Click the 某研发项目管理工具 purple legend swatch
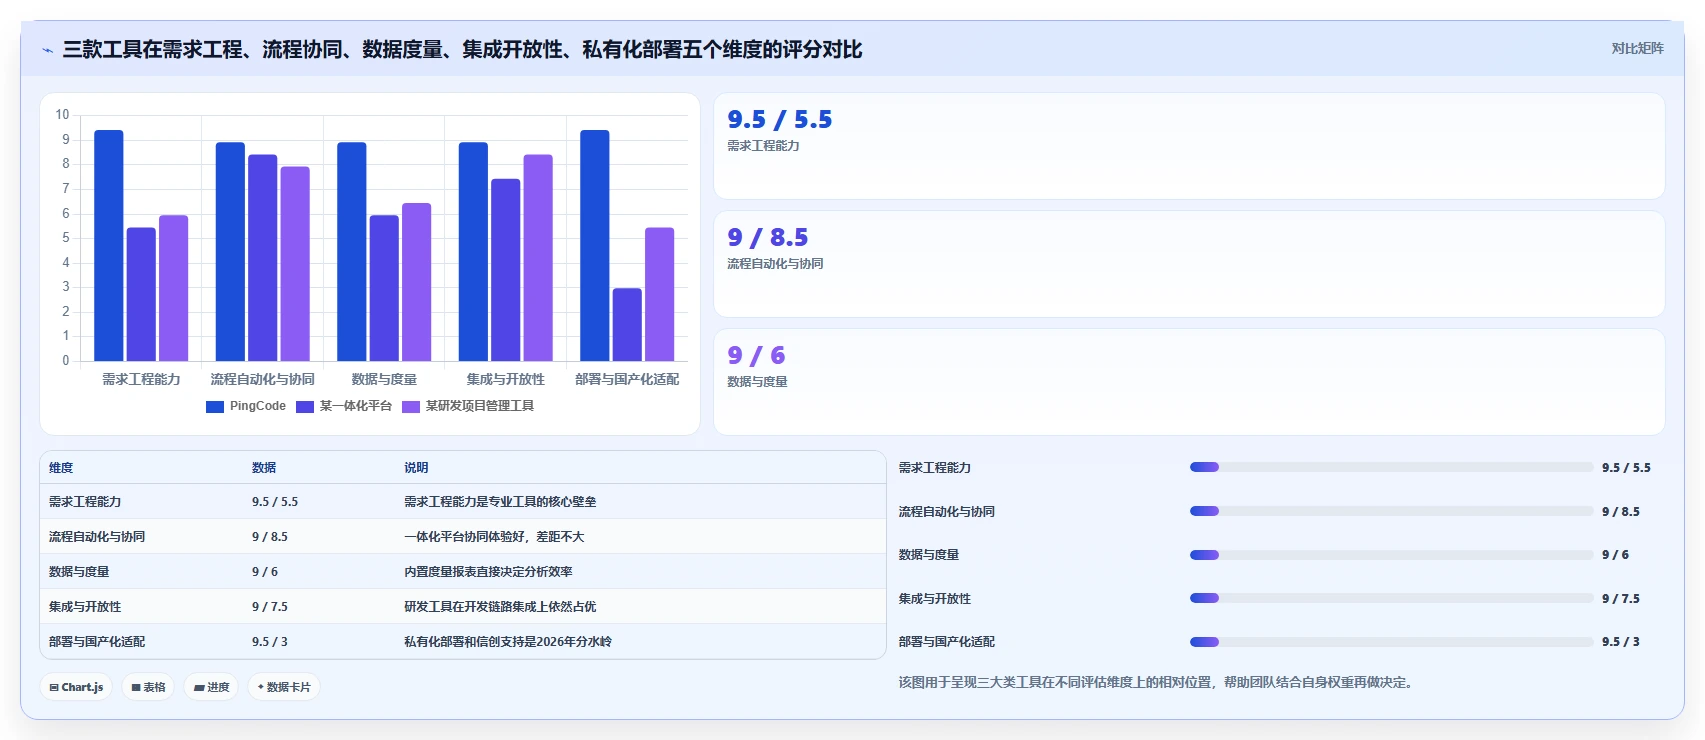This screenshot has width=1705, height=740. coord(411,406)
